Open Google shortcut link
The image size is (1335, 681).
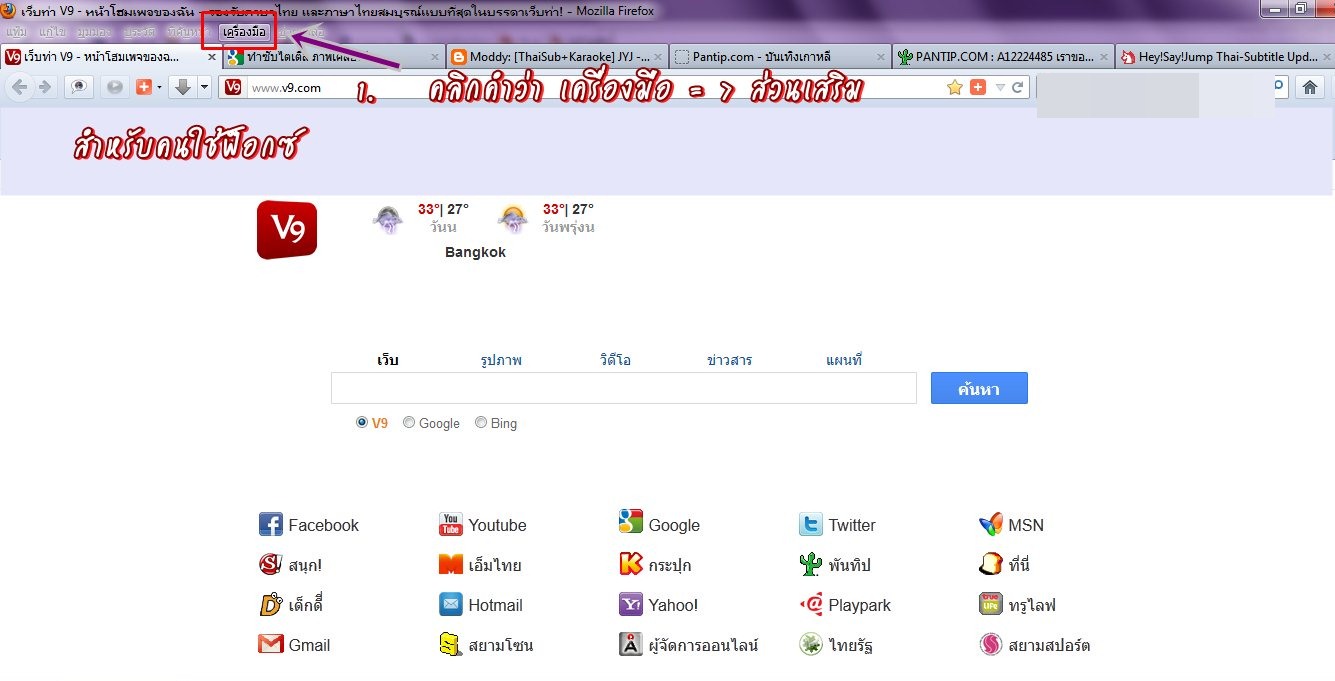coord(659,525)
